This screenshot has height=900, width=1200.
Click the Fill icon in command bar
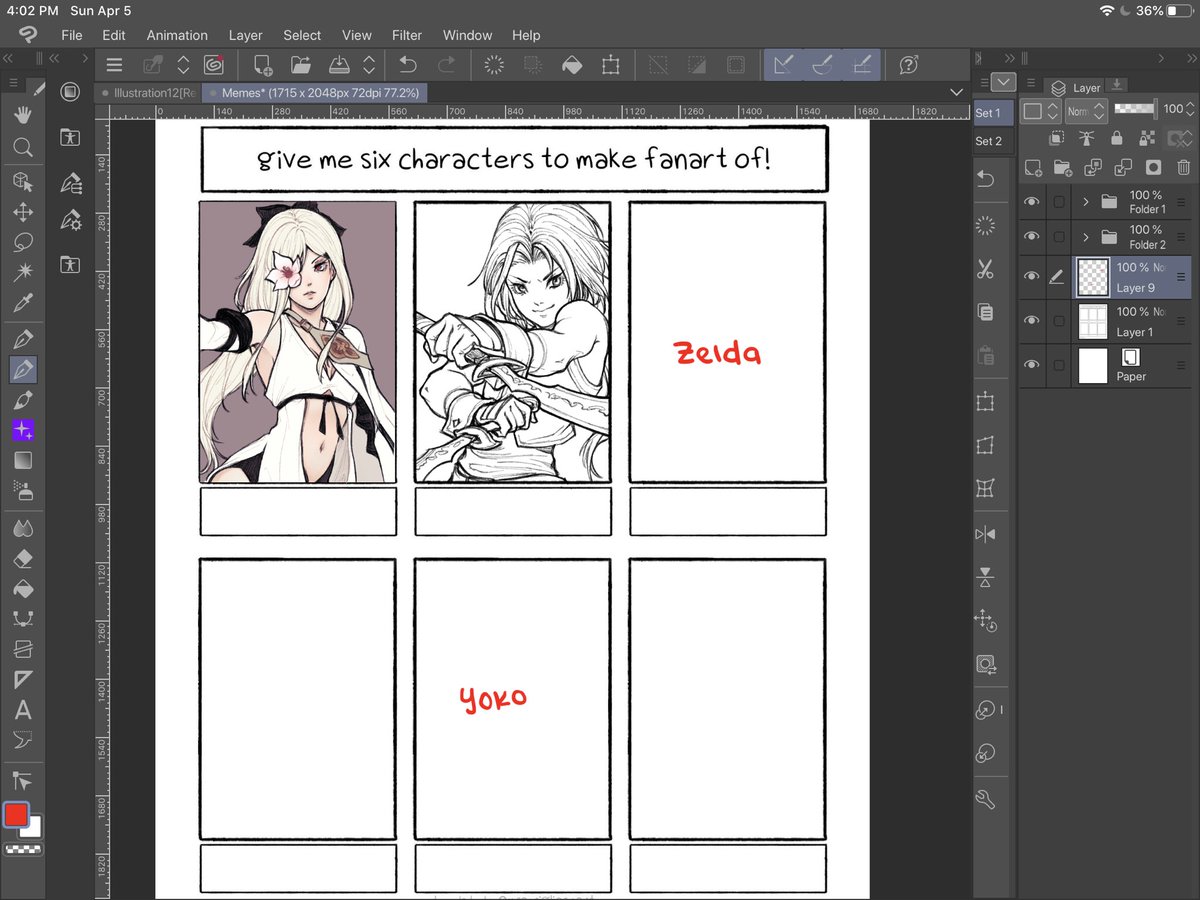(572, 65)
